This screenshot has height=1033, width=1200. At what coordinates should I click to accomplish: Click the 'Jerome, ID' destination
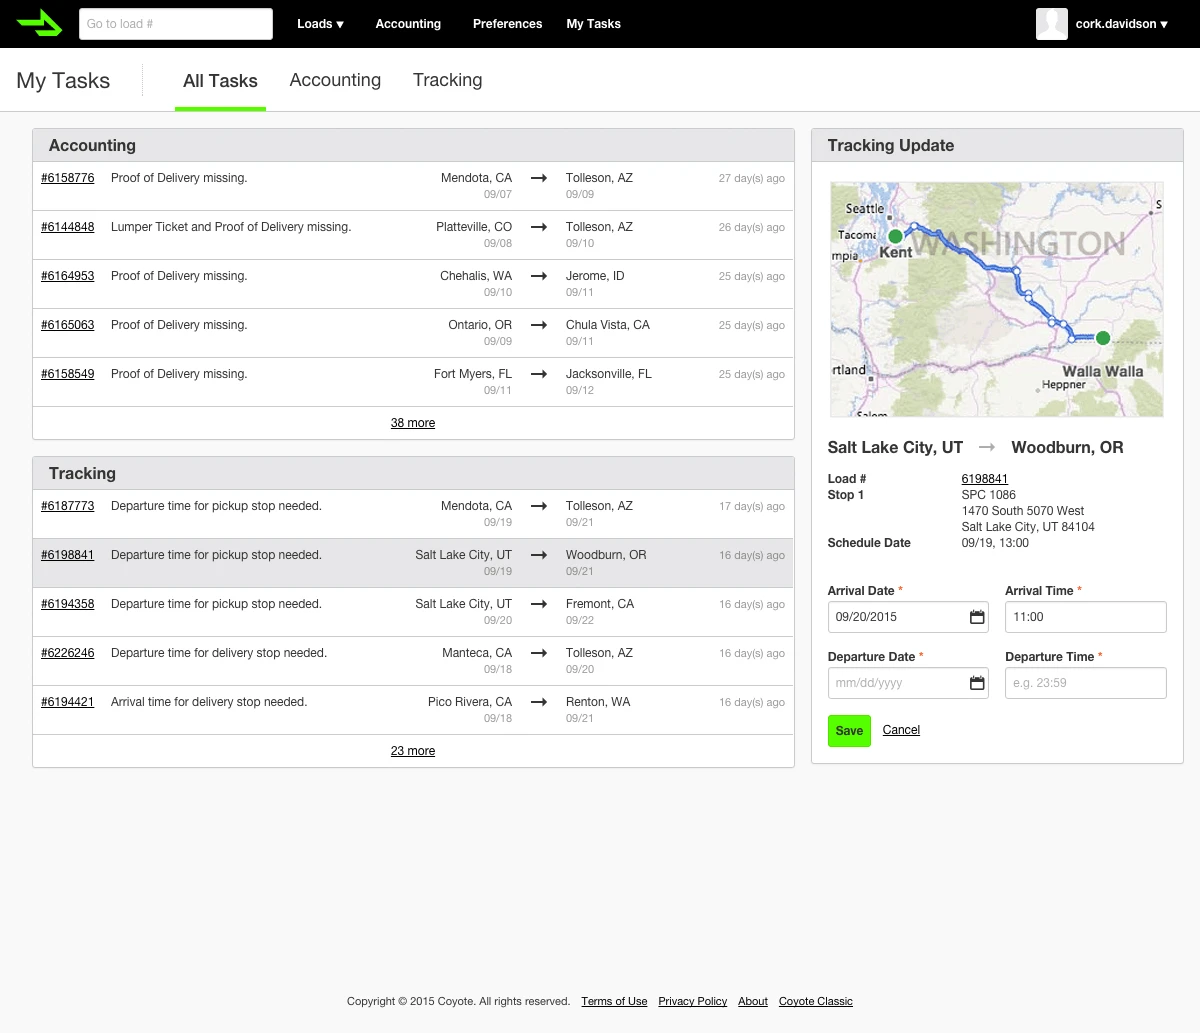[595, 276]
